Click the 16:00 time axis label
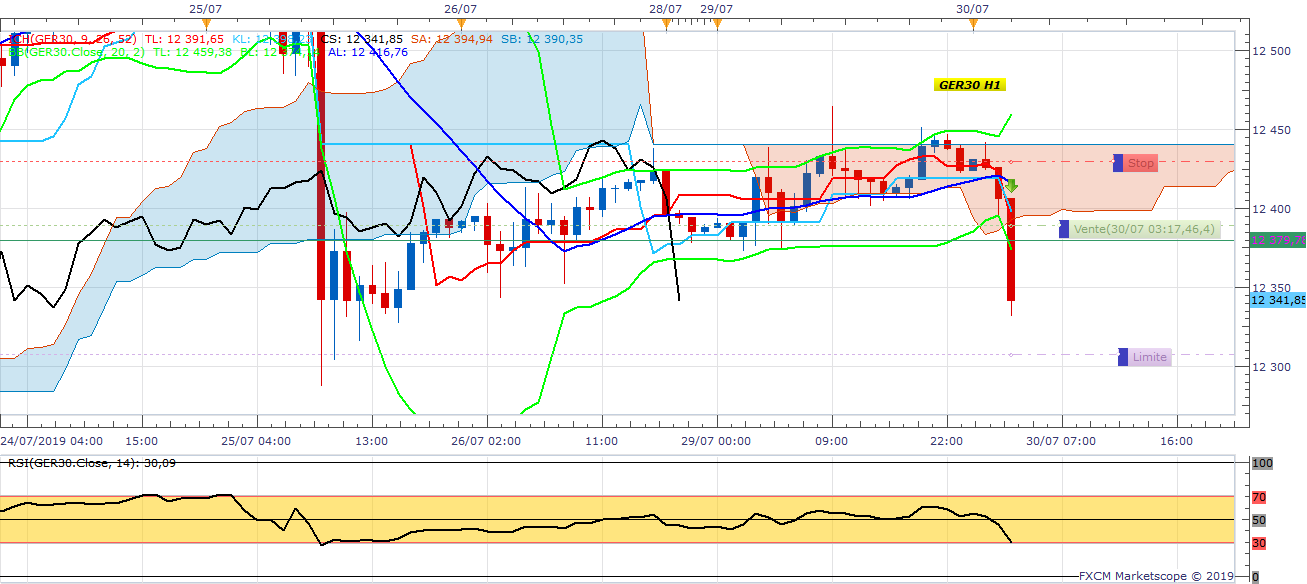This screenshot has width=1307, height=584. [x=1176, y=441]
